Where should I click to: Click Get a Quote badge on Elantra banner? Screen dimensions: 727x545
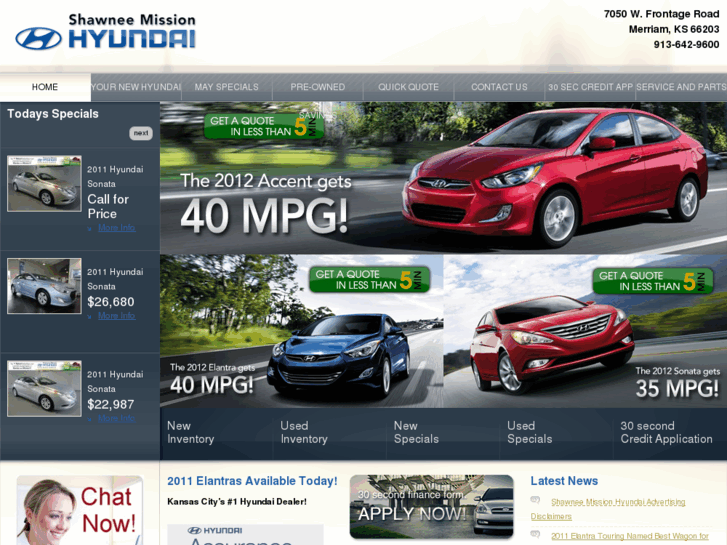point(370,279)
